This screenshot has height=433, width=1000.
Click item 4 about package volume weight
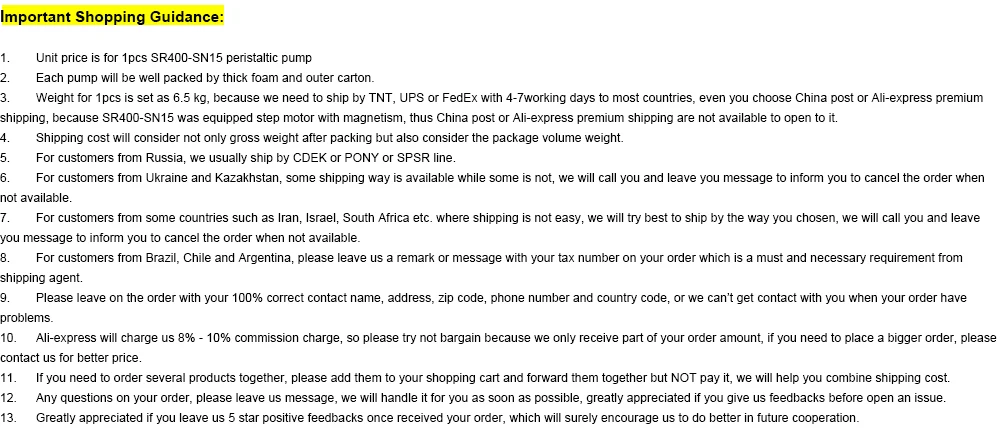point(312,138)
